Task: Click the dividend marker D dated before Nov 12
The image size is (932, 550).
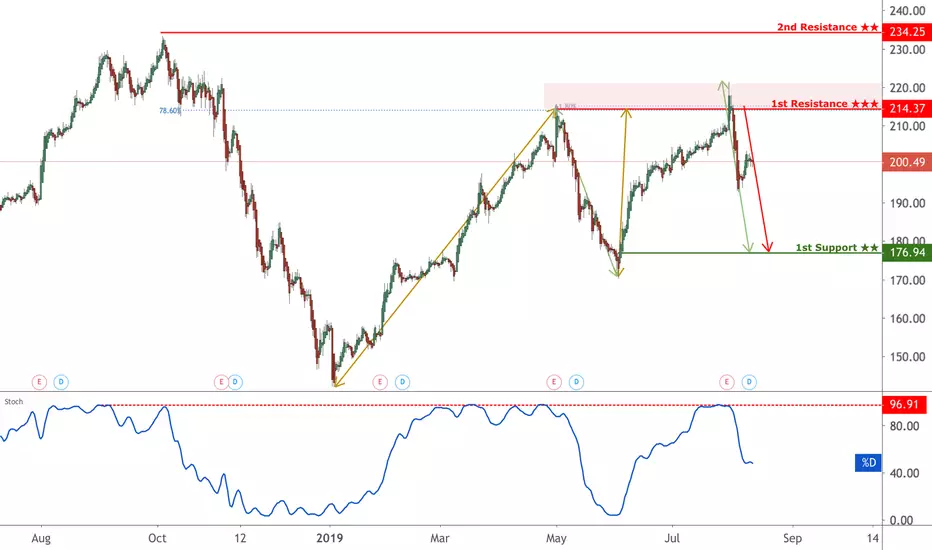Action: pyautogui.click(x=235, y=382)
